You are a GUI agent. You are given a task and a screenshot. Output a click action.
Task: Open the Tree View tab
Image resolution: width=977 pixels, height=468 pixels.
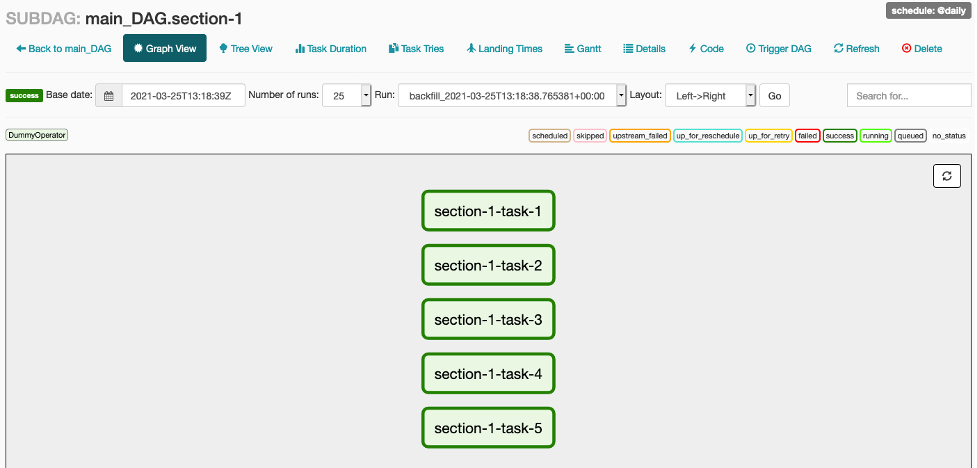(245, 48)
